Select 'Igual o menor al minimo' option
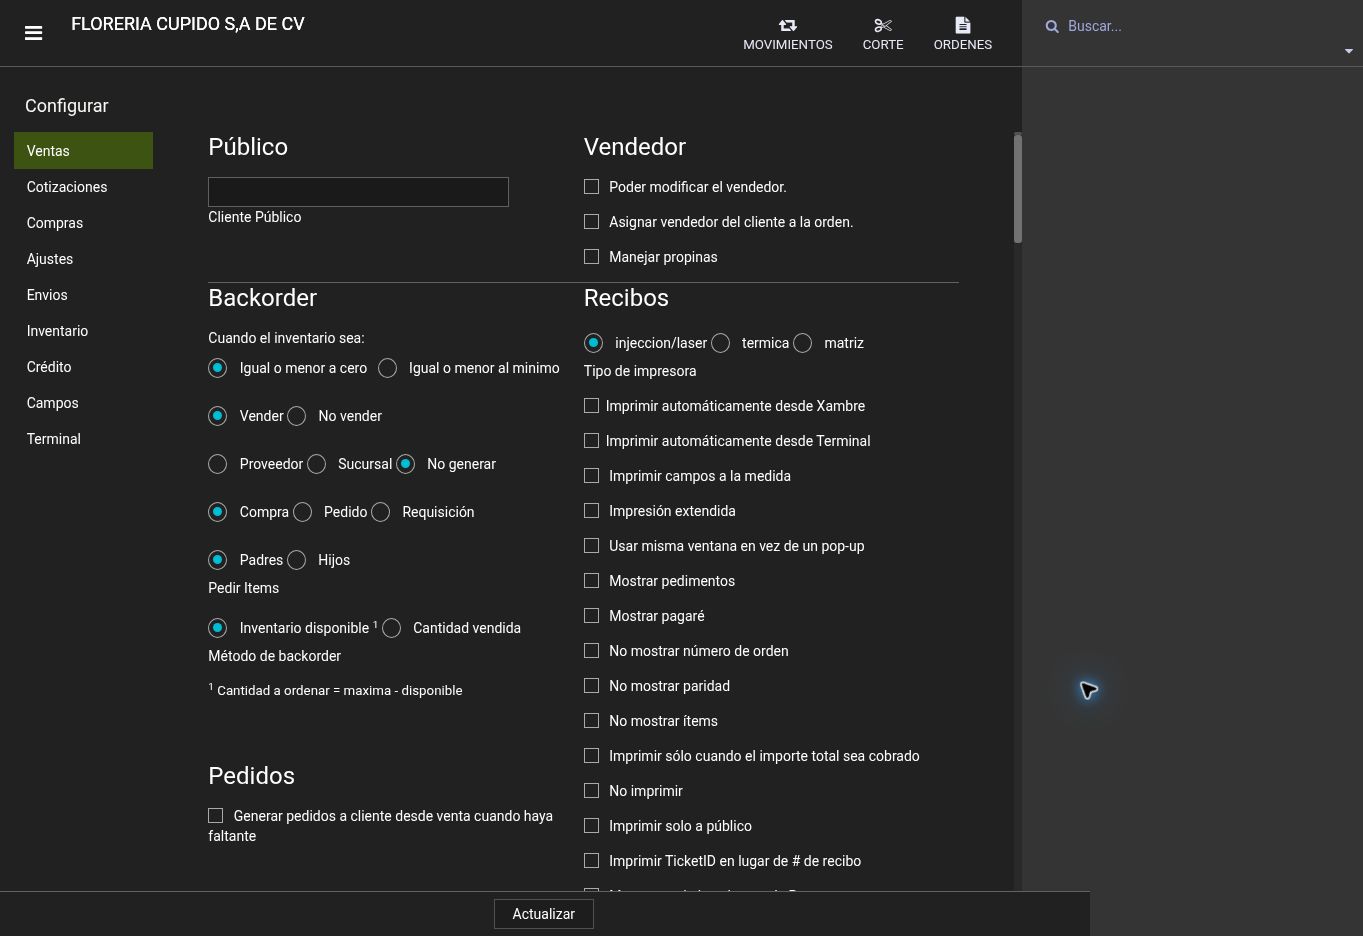 [388, 368]
